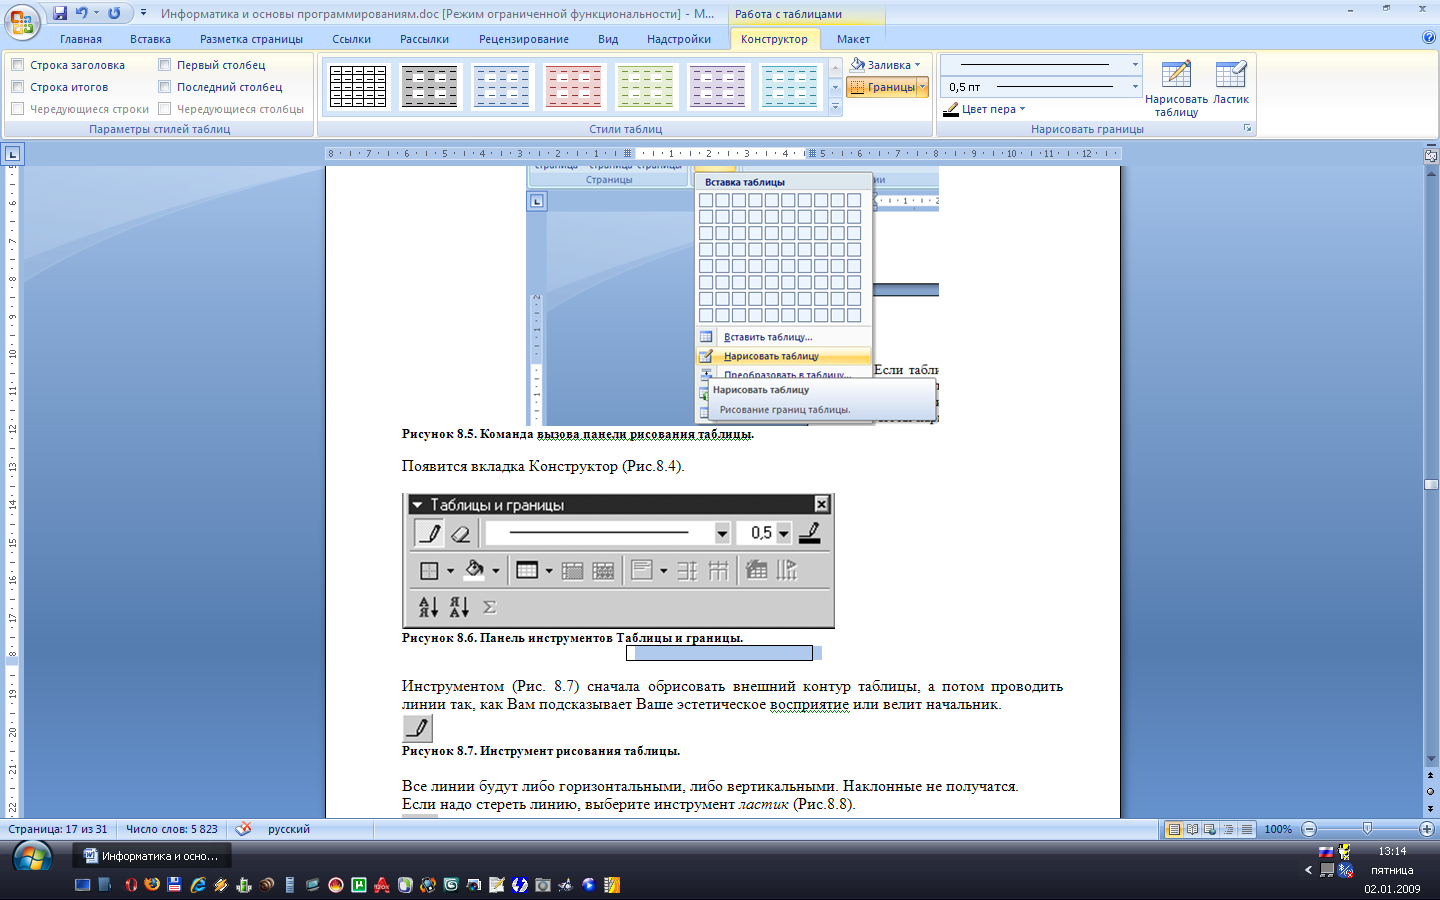Click Show Desktop in quick launch
1440x900 pixels.
click(83, 885)
